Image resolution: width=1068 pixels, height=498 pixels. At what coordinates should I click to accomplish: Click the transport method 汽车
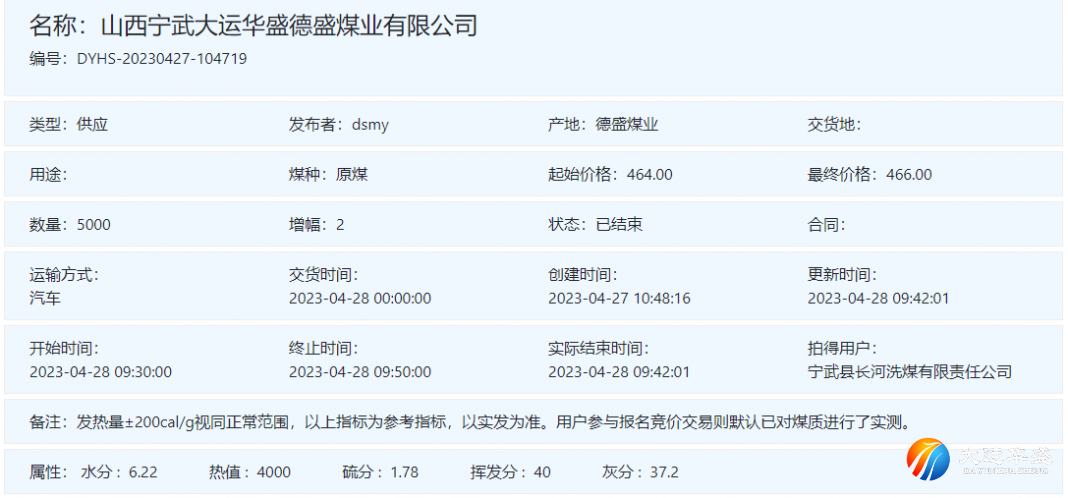click(45, 298)
